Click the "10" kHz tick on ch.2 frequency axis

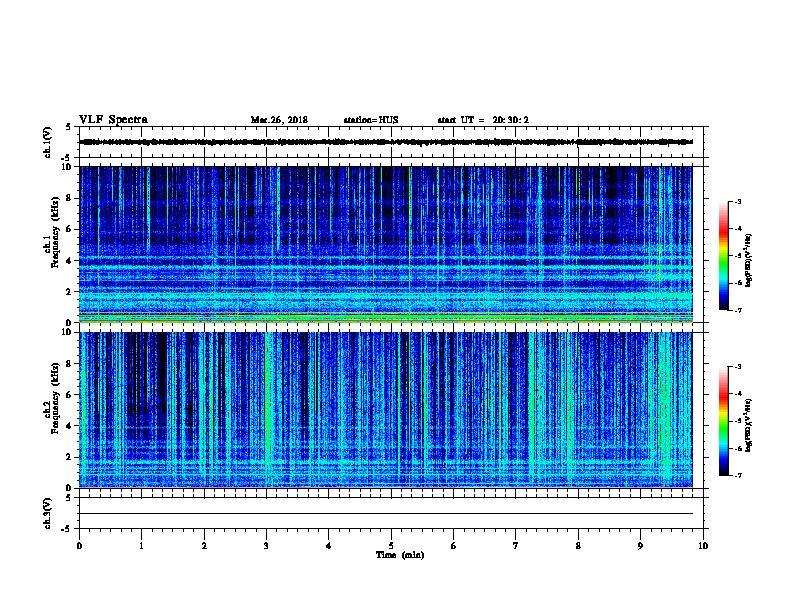tap(68, 332)
